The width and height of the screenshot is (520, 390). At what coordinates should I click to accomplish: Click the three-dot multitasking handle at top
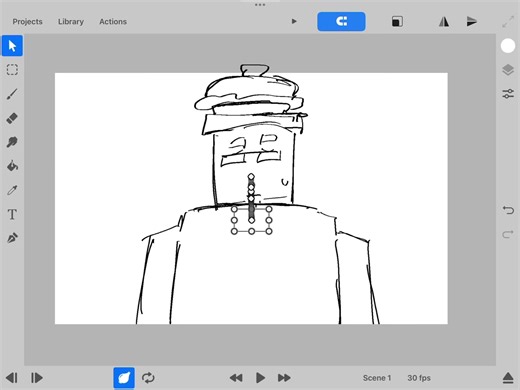coord(260,5)
